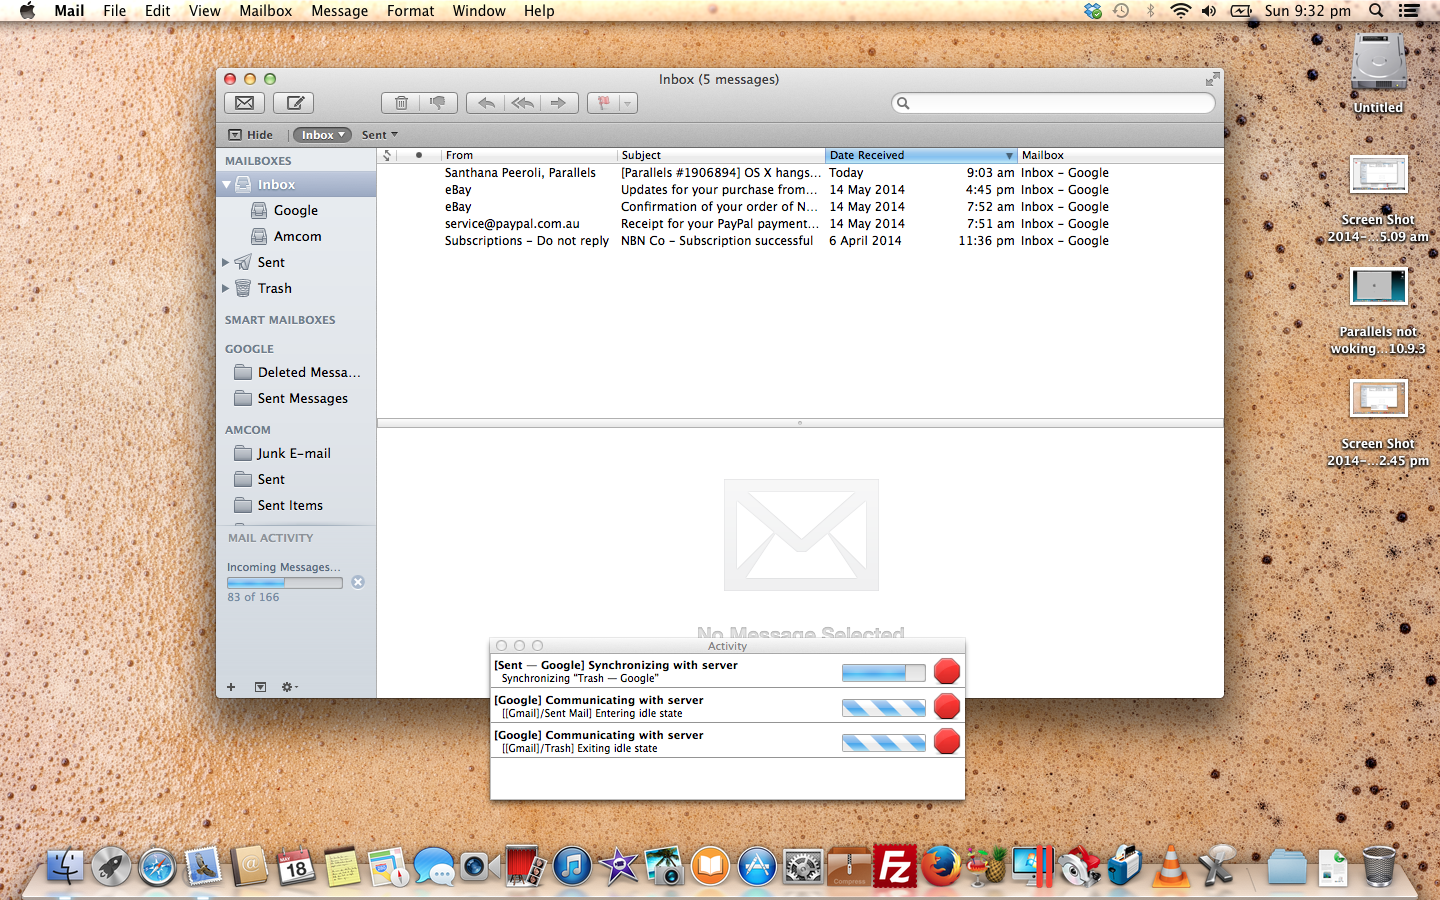Click the Synchronizing Trash progress bar in Activity
Viewport: 1440px width, 900px height.
(884, 673)
